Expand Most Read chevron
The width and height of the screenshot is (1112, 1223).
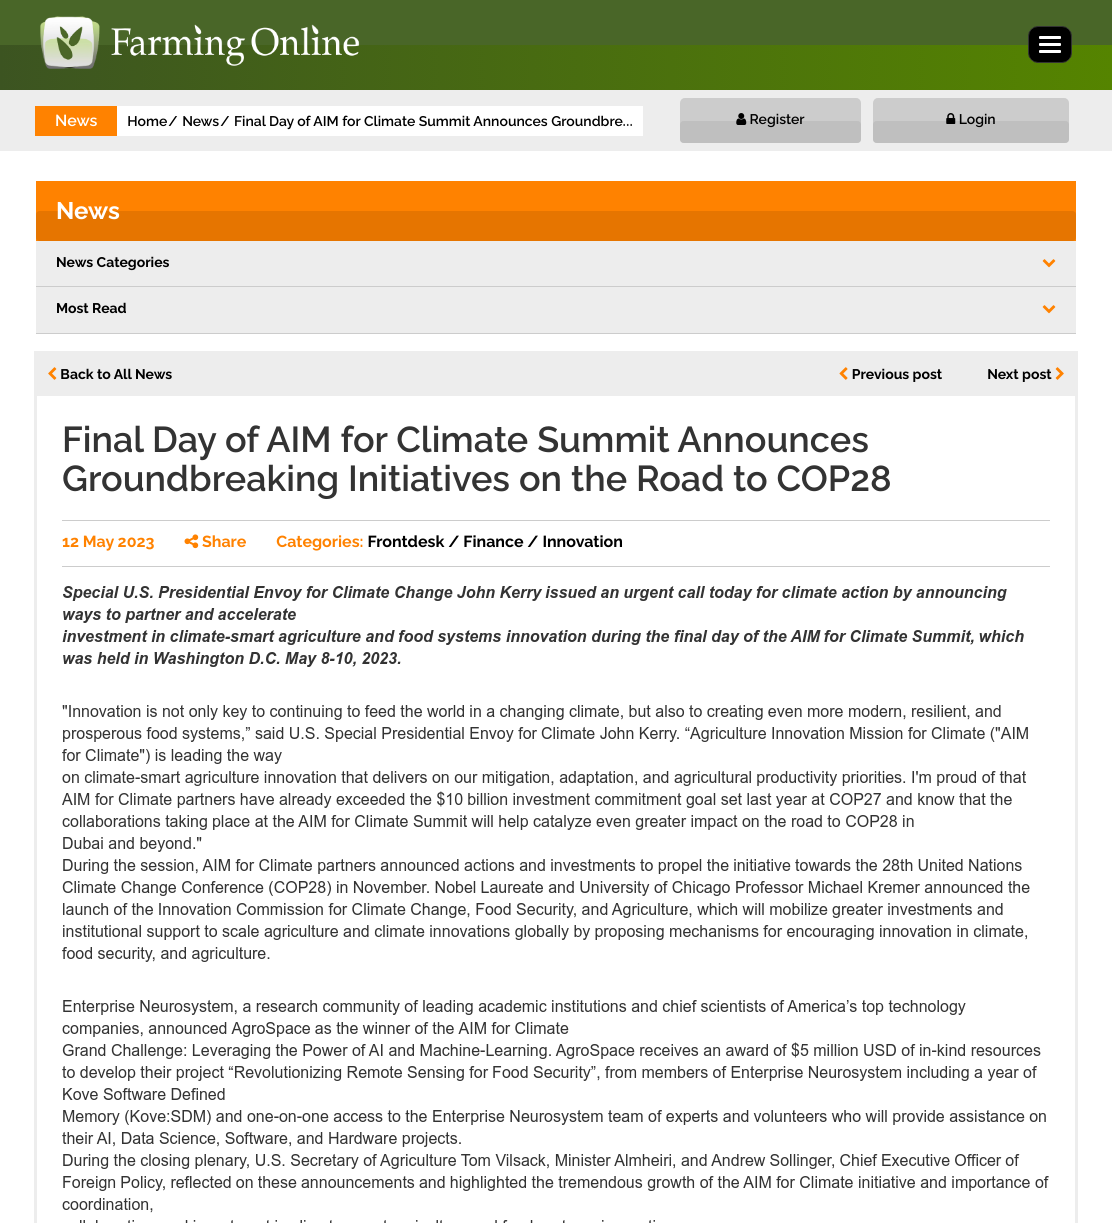[1049, 309]
